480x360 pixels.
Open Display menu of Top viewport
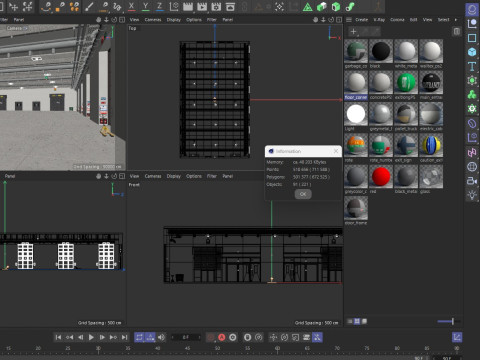[174, 20]
